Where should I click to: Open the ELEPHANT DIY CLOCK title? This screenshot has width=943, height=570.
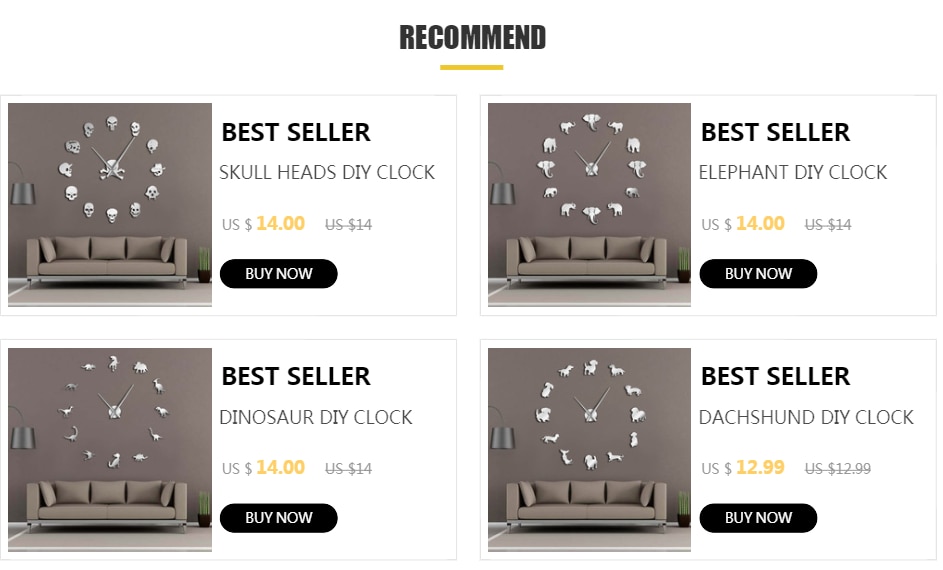click(793, 173)
